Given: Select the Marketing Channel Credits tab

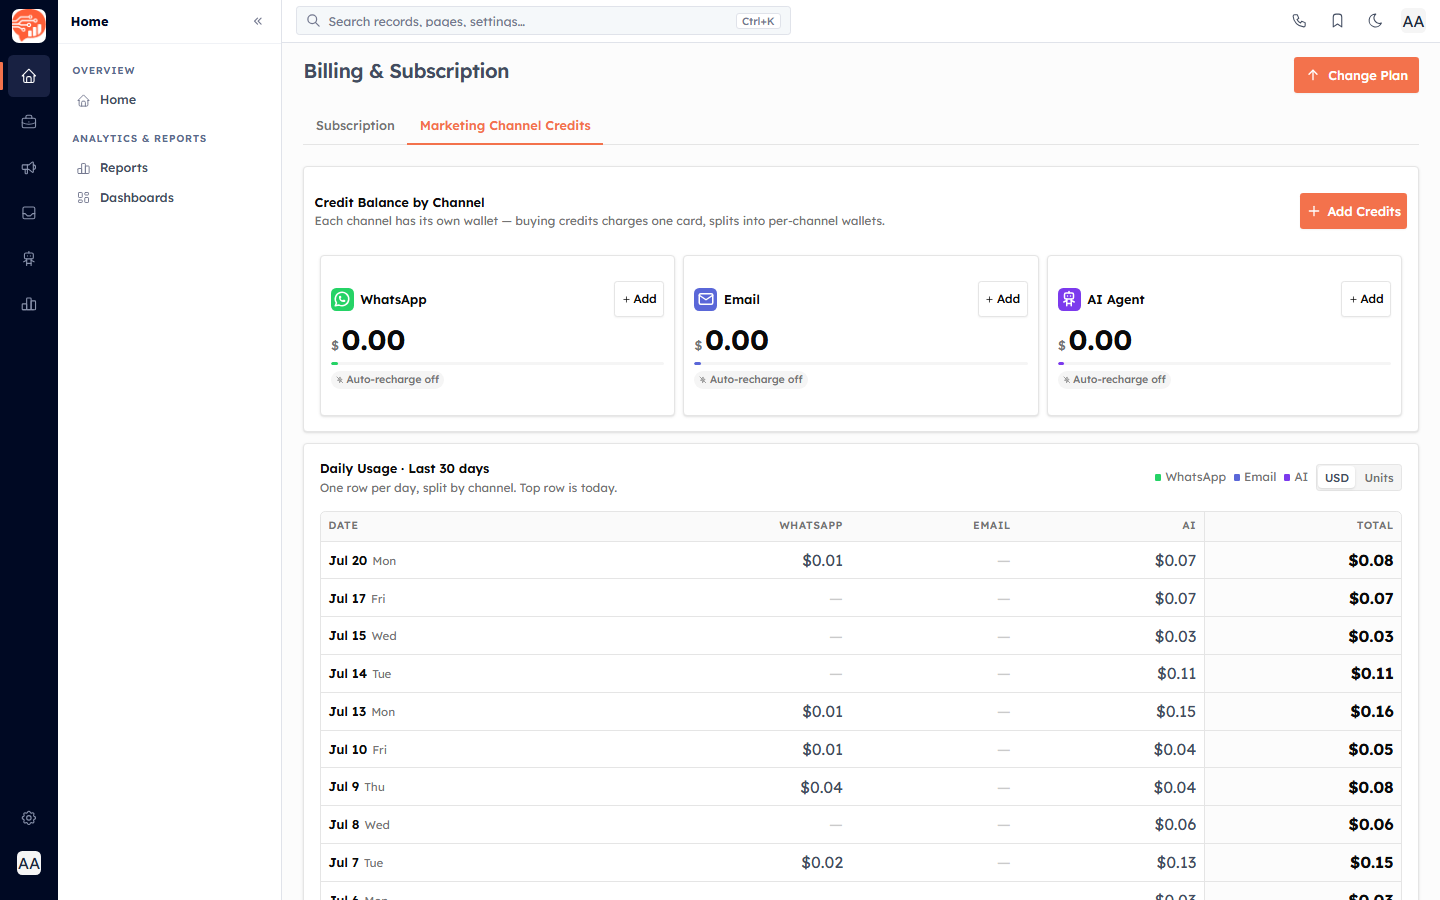Looking at the screenshot, I should (505, 126).
